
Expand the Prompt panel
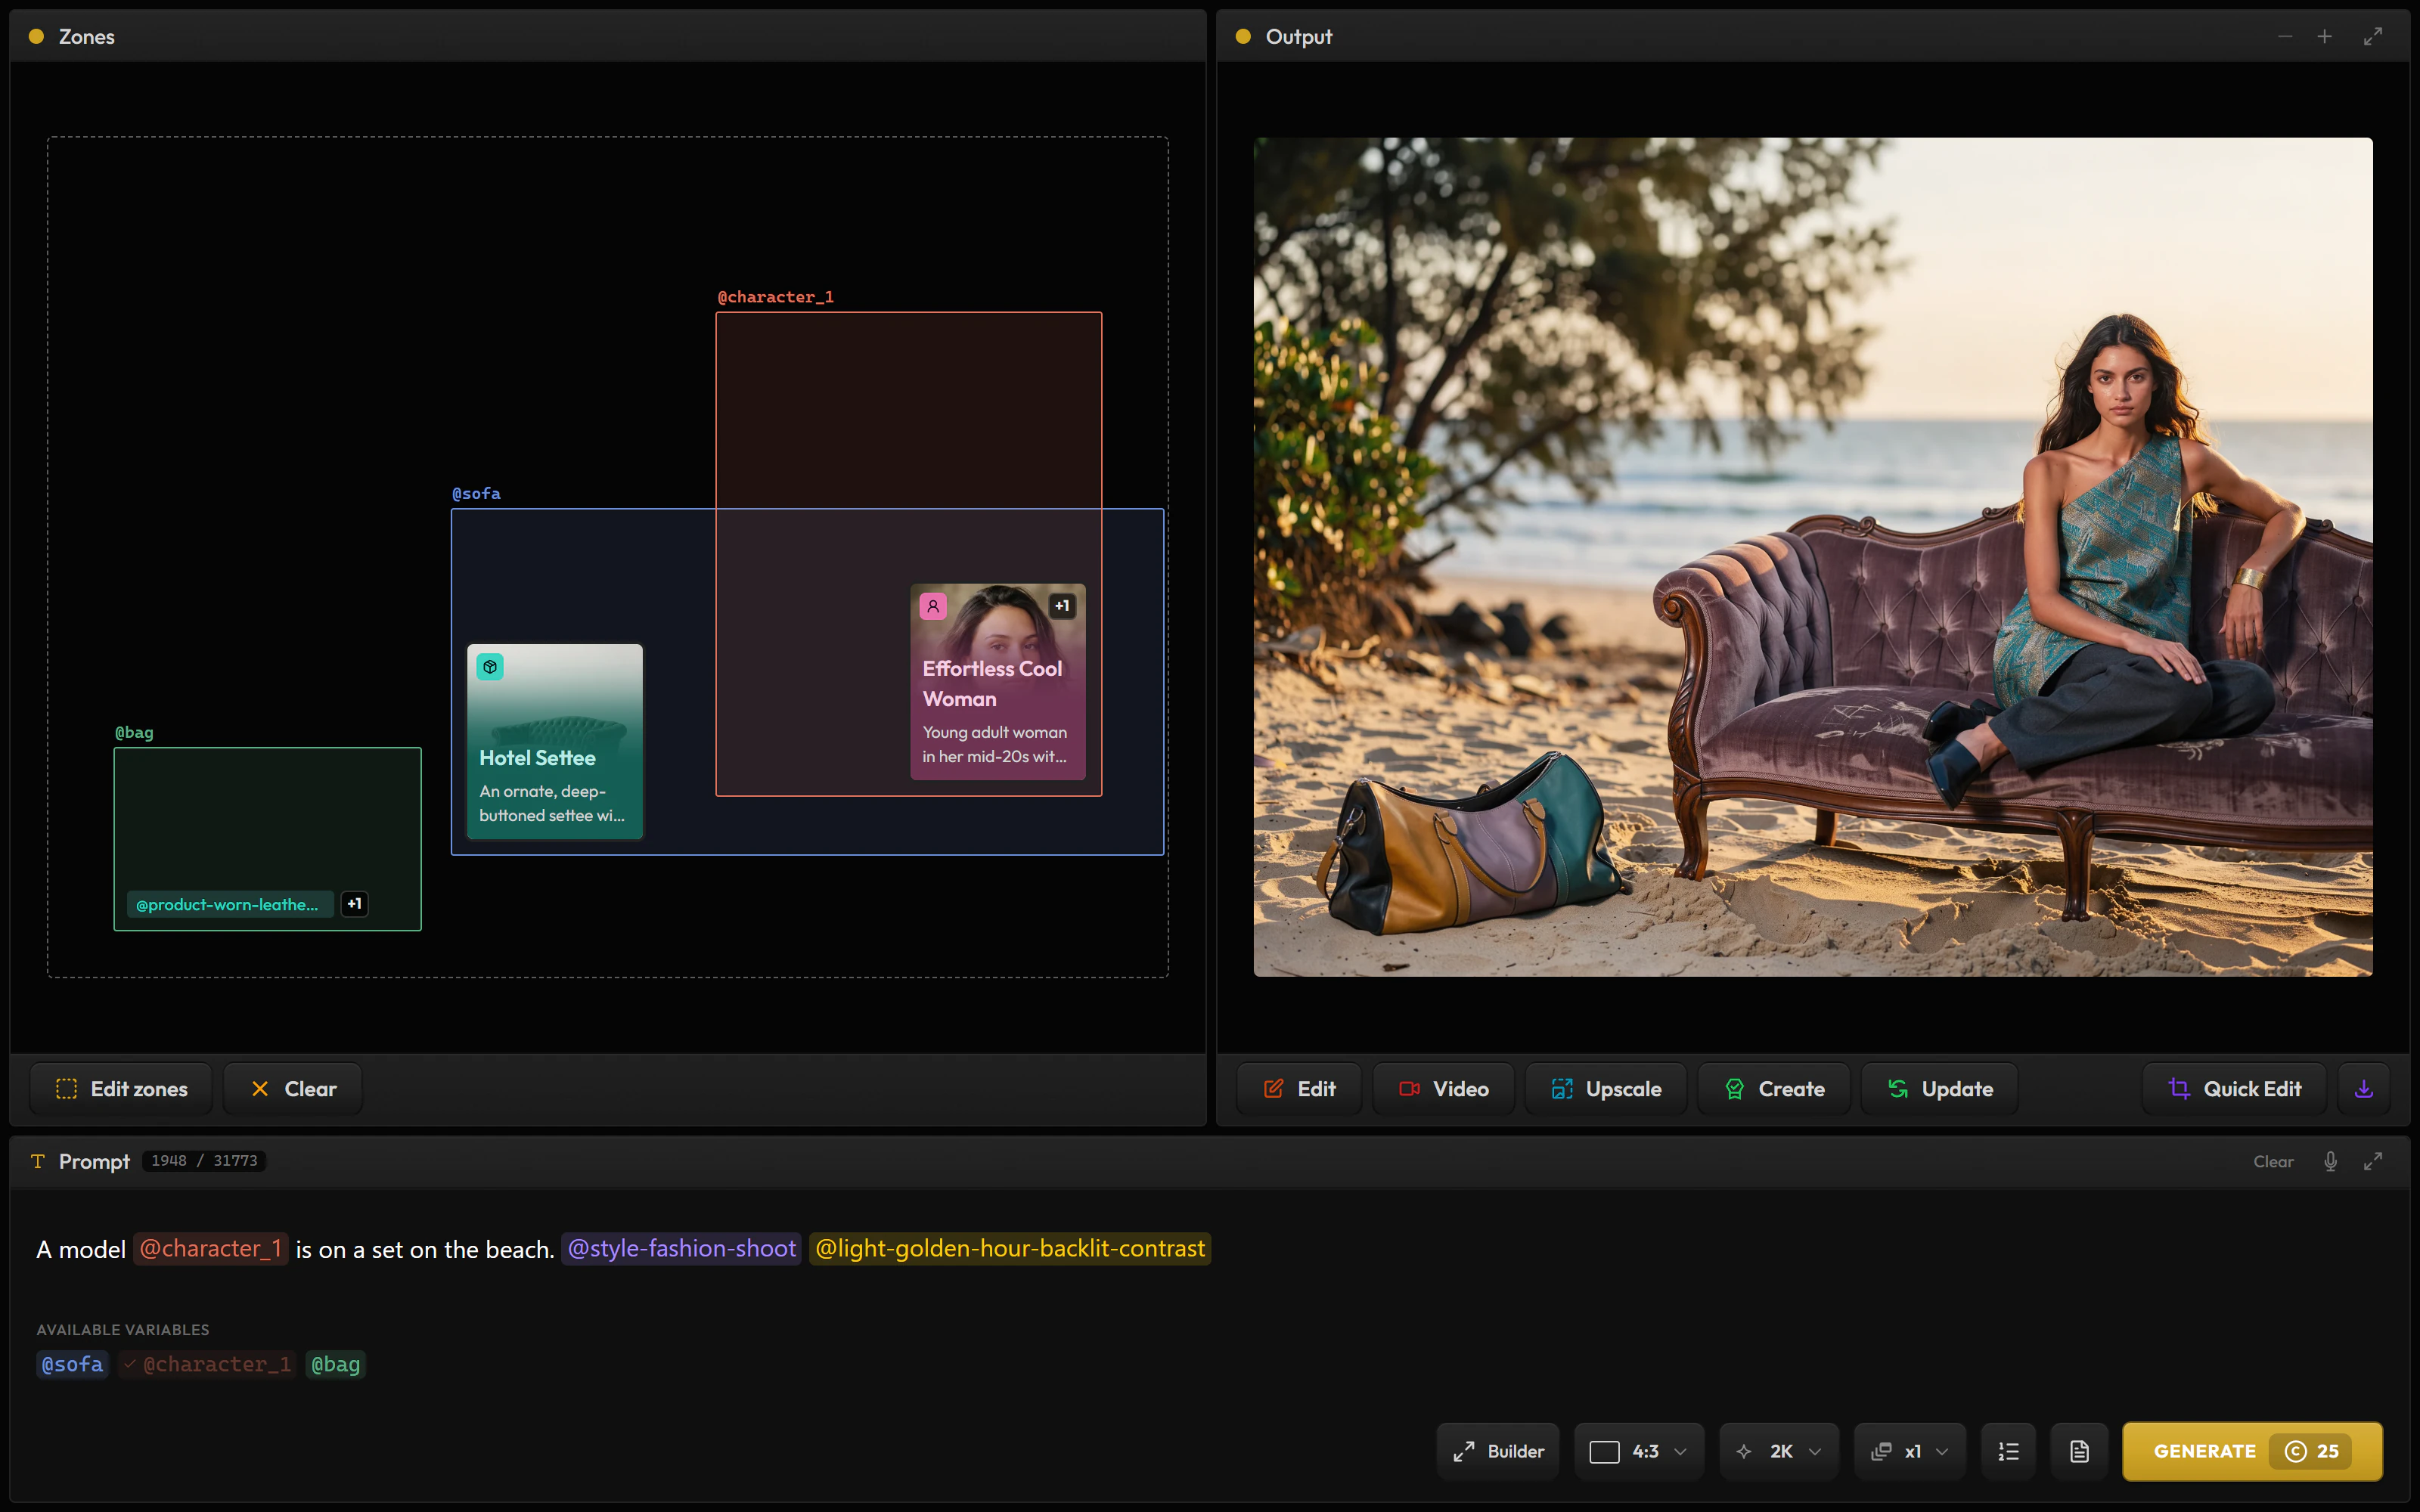coord(2373,1161)
